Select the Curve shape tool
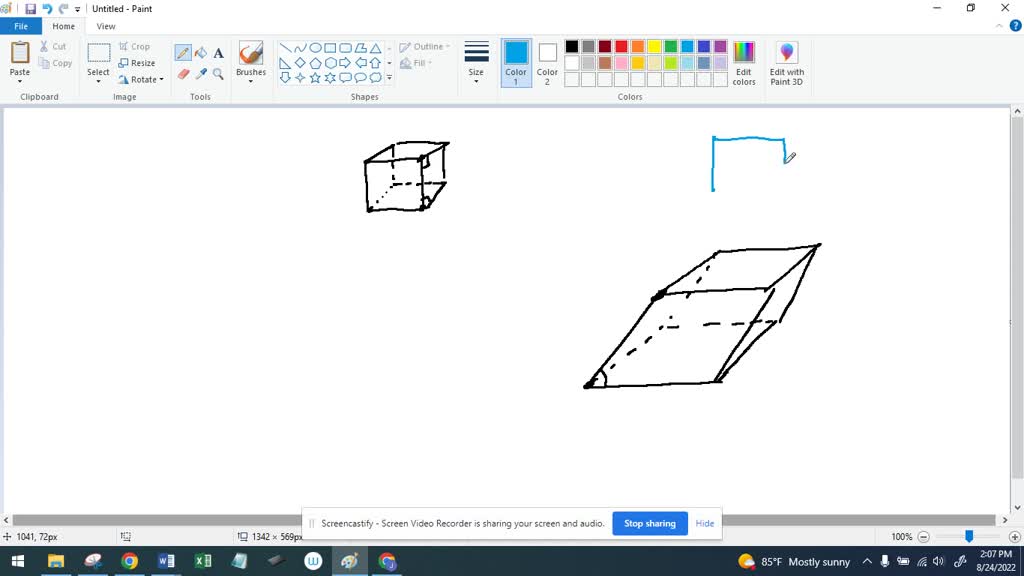 click(301, 47)
